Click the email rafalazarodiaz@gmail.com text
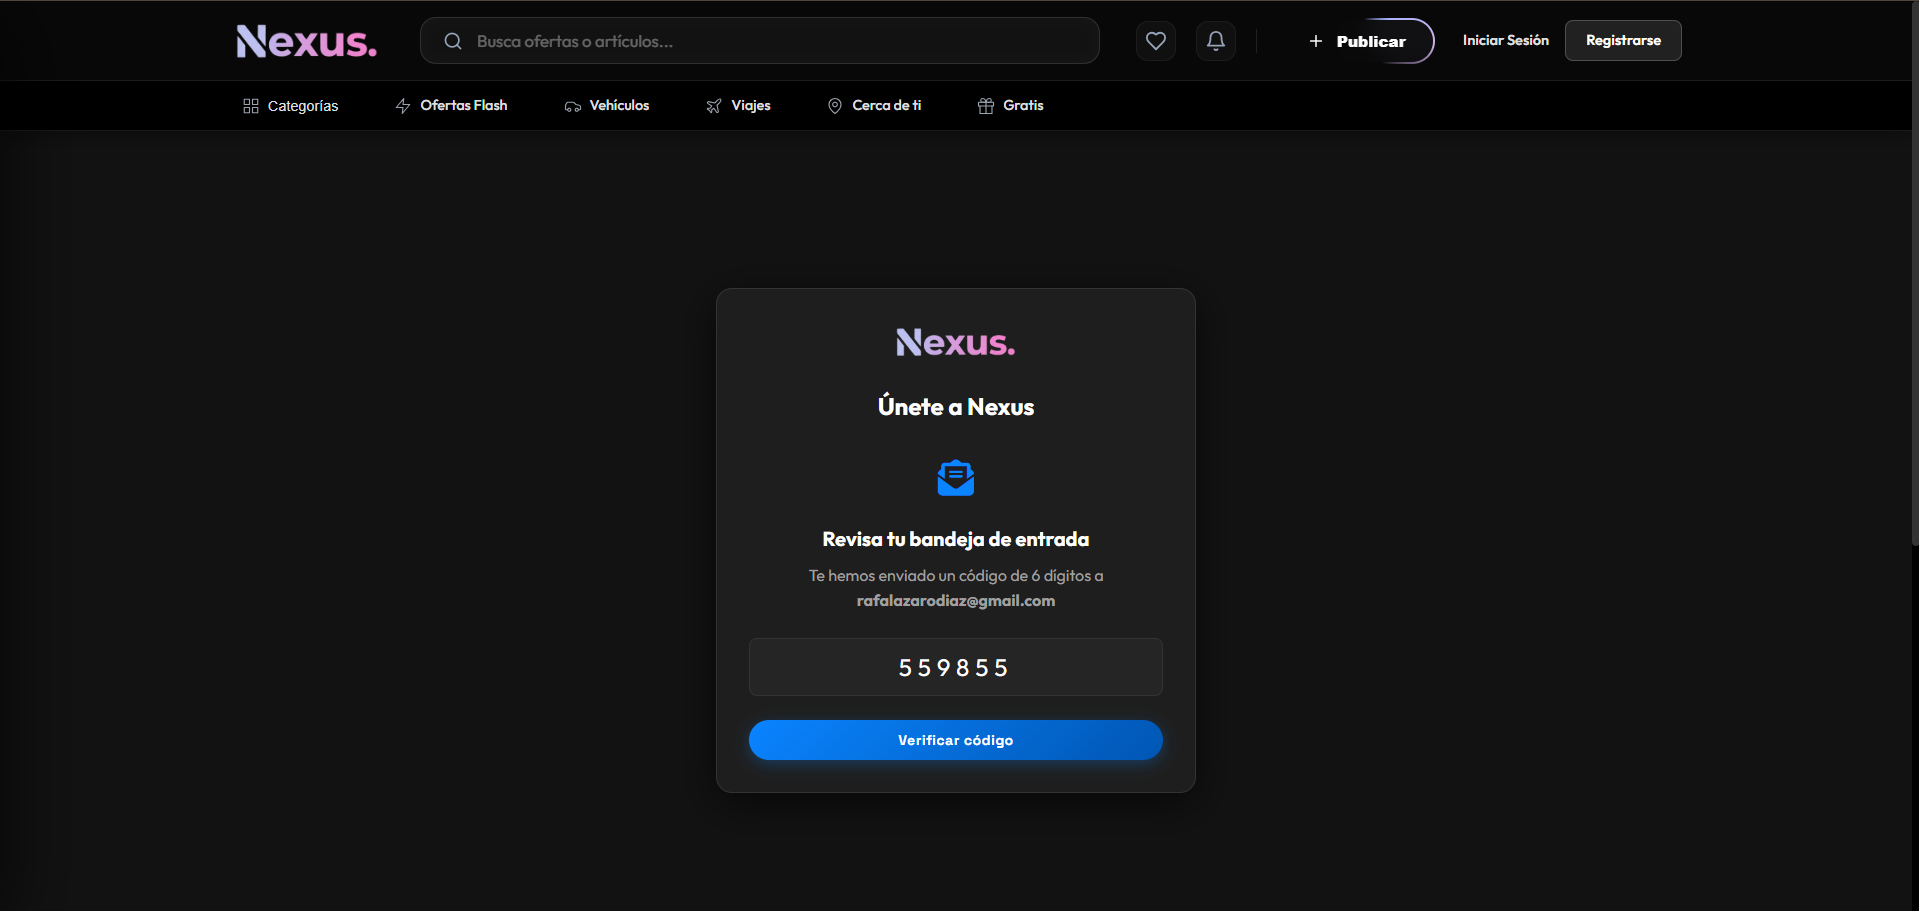Viewport: 1919px width, 911px height. 956,601
